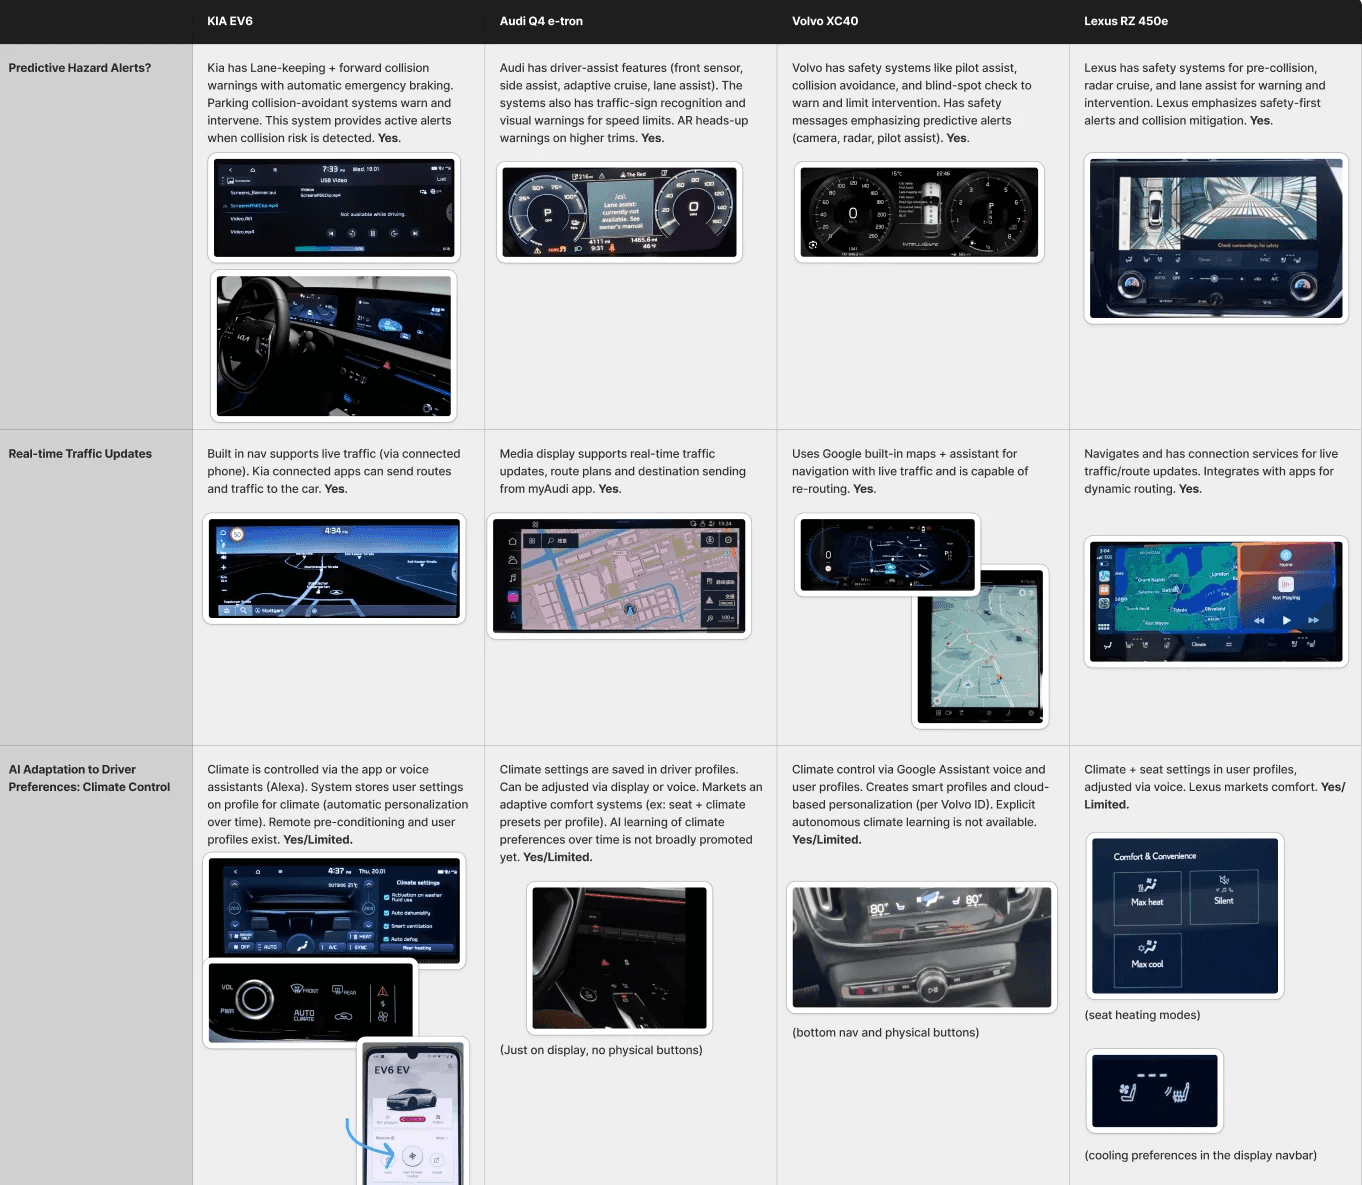Click the Climate button on Lexus screen bottom bar
This screenshot has height=1185, width=1362.
[1199, 644]
